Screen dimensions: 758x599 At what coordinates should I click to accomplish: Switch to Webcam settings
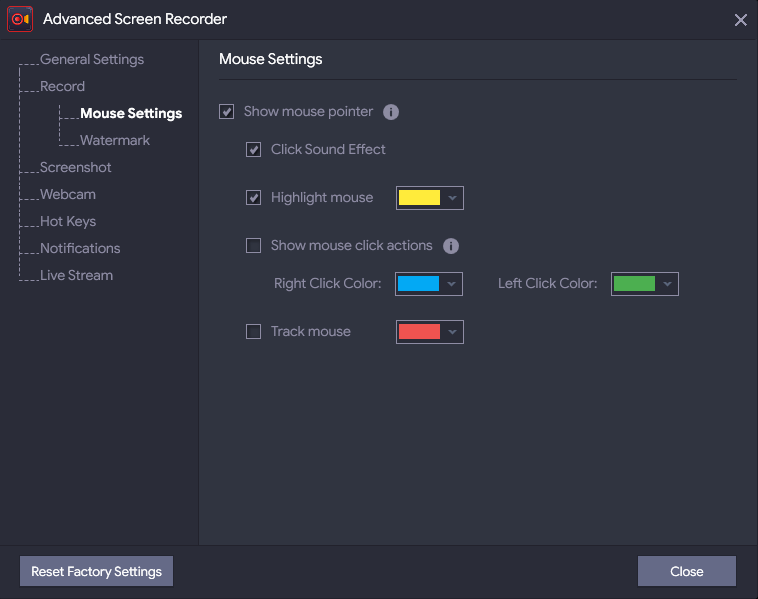[x=68, y=194]
